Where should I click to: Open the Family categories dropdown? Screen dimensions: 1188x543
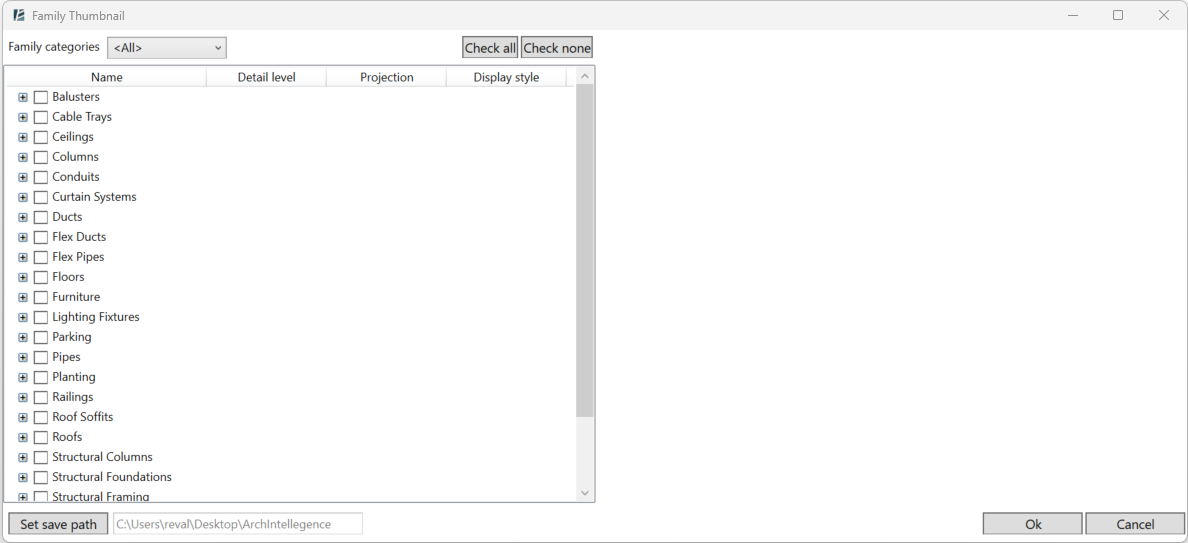[x=167, y=48]
